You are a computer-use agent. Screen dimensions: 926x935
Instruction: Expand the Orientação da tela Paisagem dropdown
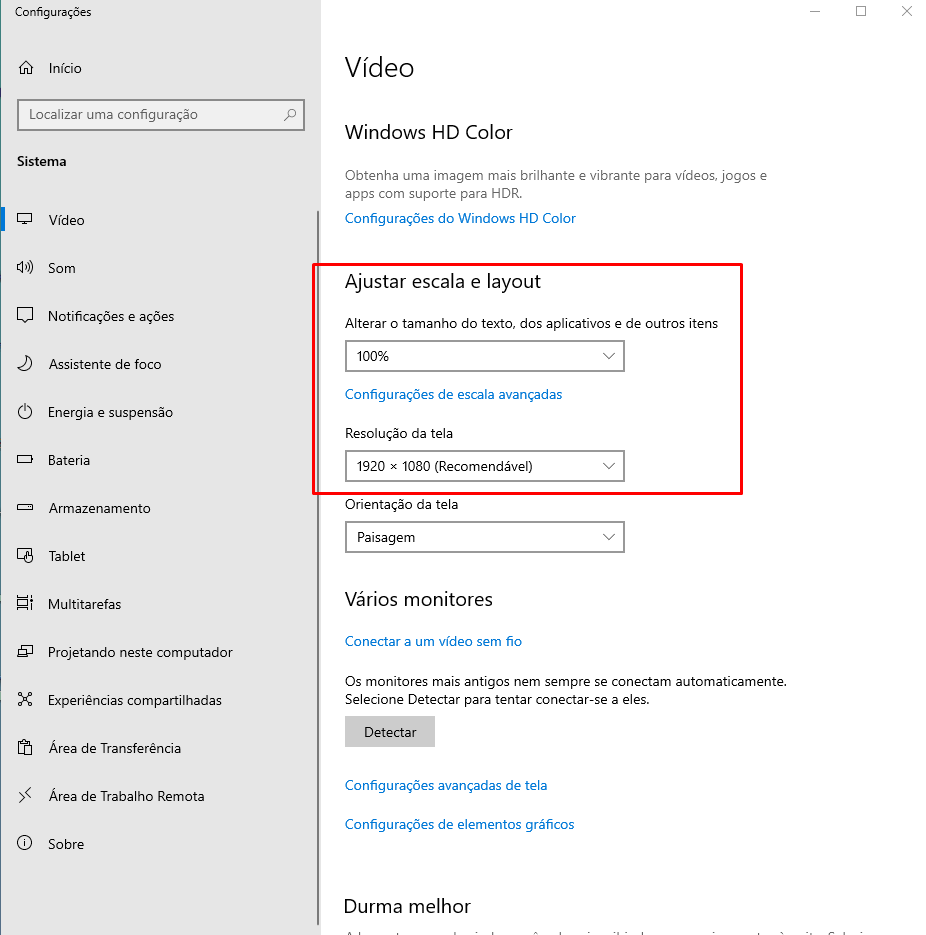484,537
